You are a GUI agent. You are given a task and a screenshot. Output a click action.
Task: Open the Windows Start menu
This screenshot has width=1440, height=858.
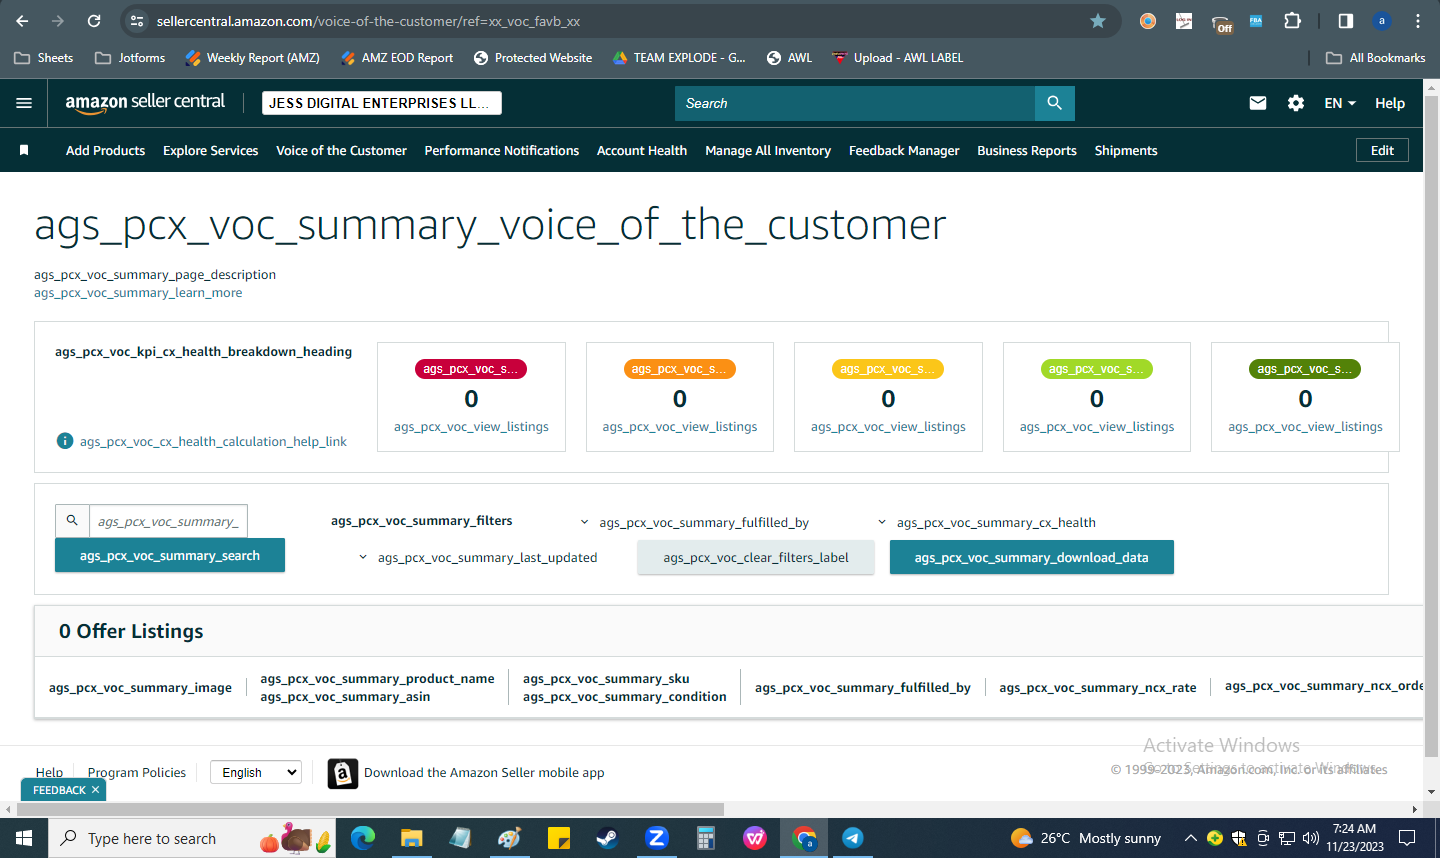point(24,838)
